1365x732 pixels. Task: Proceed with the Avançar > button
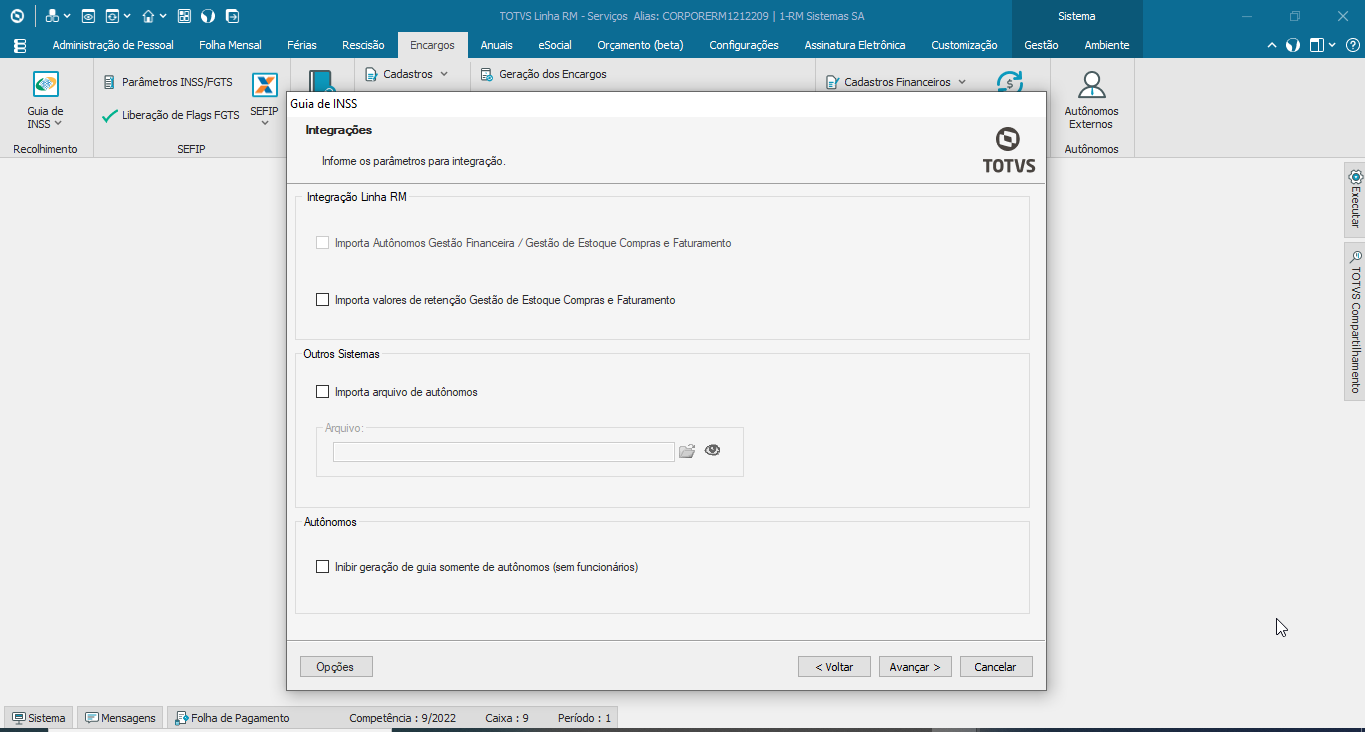click(915, 667)
